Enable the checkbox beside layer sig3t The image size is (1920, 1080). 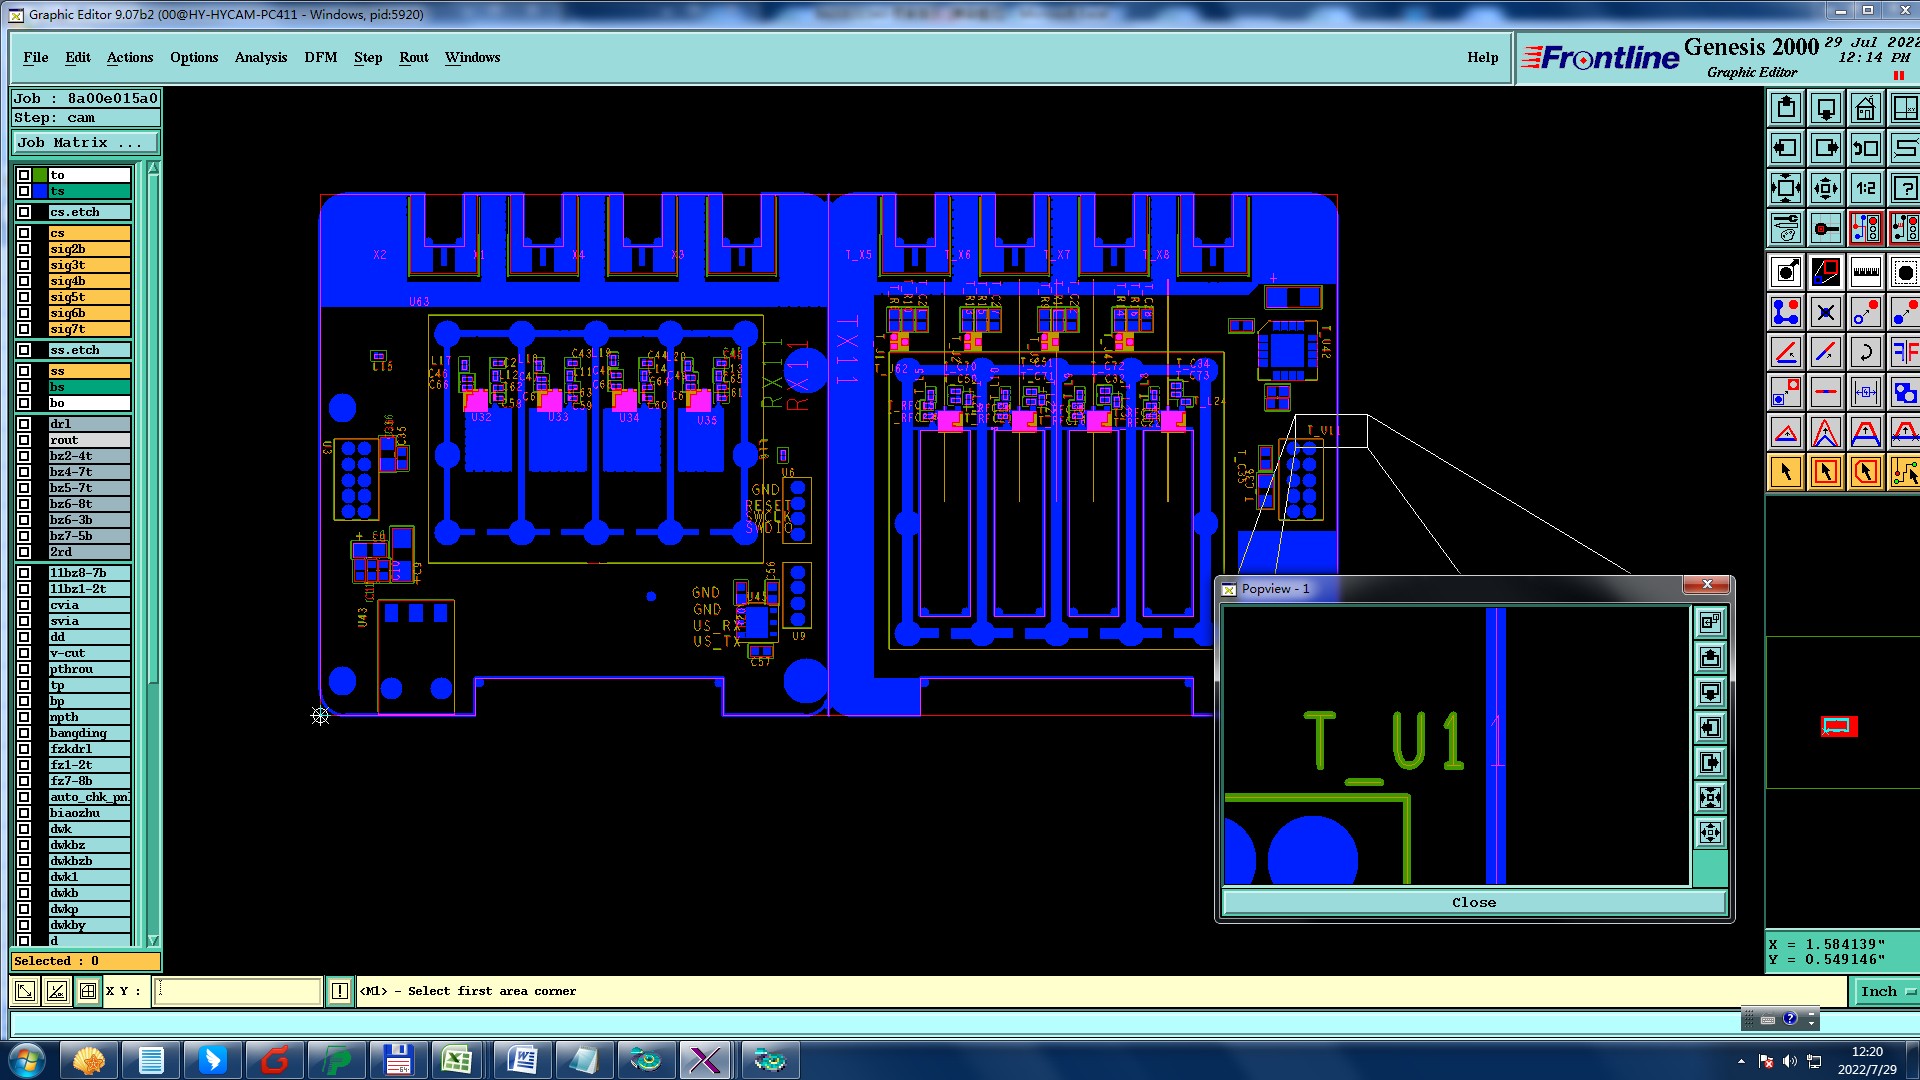tap(24, 265)
